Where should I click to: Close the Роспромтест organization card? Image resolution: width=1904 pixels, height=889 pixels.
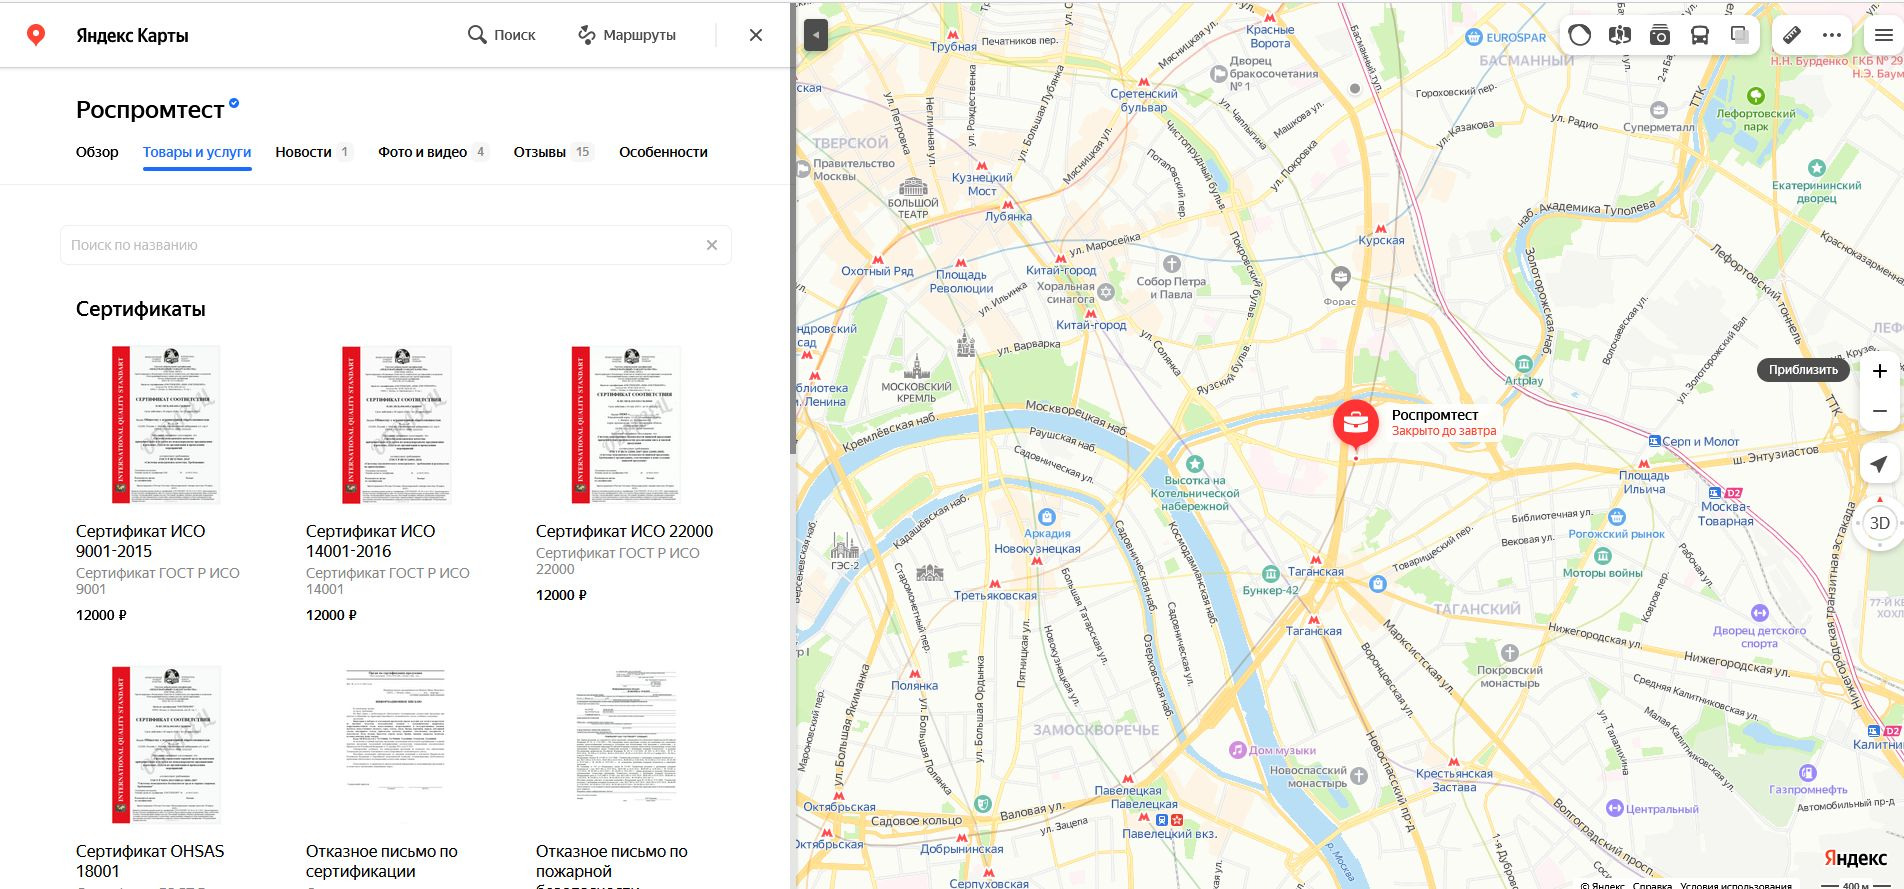point(756,35)
